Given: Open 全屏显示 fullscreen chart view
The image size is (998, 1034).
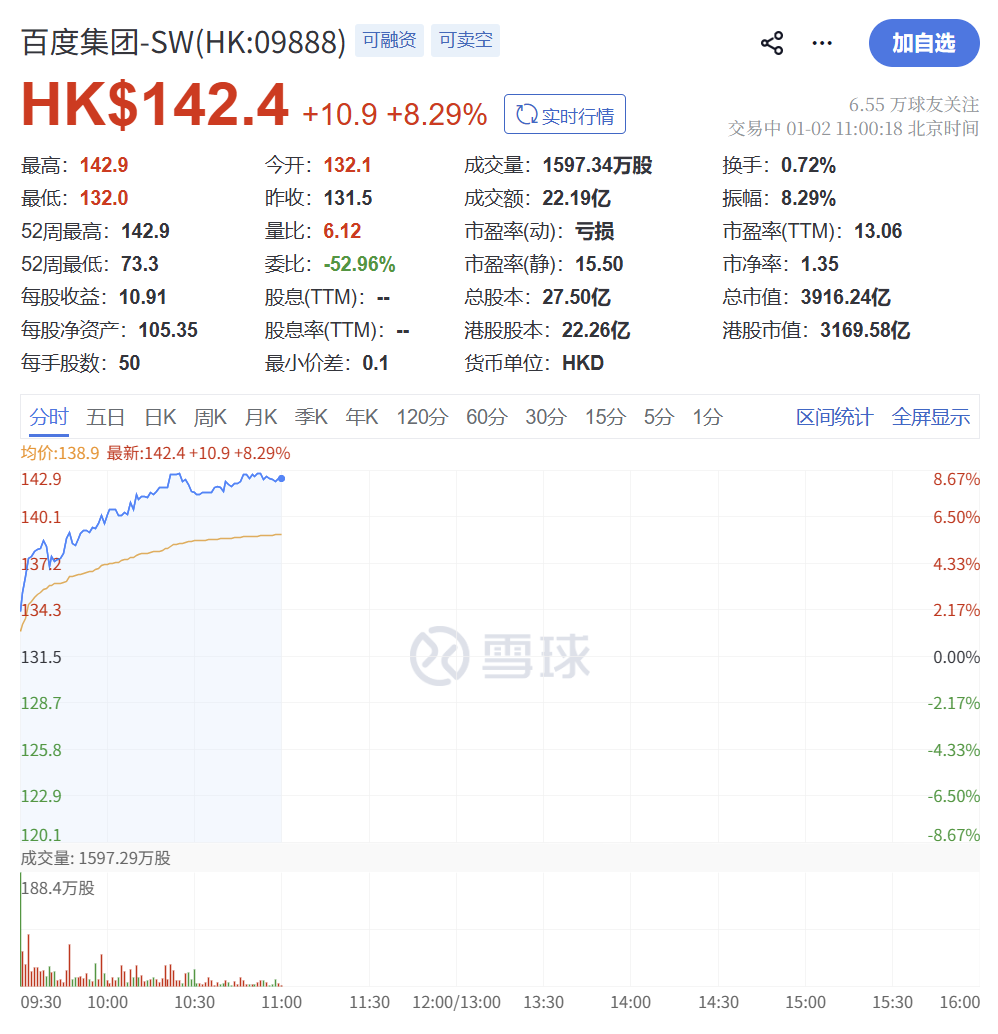Looking at the screenshot, I should point(931,417).
